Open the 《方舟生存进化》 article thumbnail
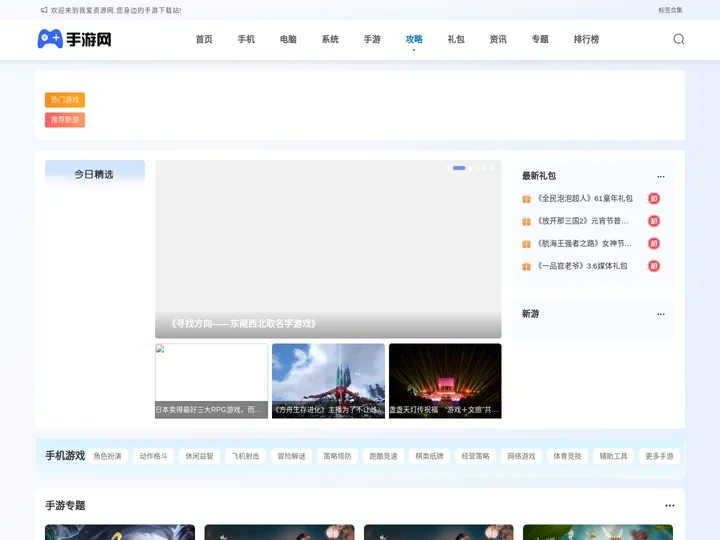The width and height of the screenshot is (720, 540). point(328,381)
